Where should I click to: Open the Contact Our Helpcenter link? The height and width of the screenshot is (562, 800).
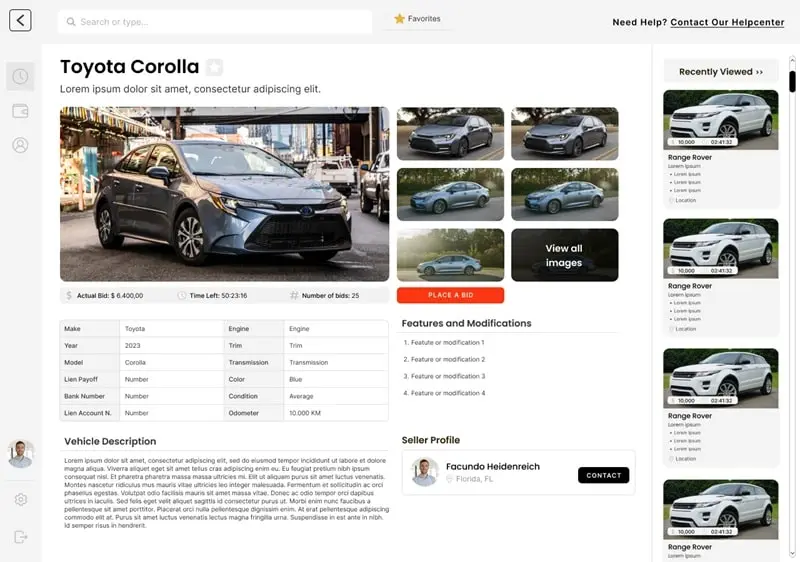click(727, 22)
